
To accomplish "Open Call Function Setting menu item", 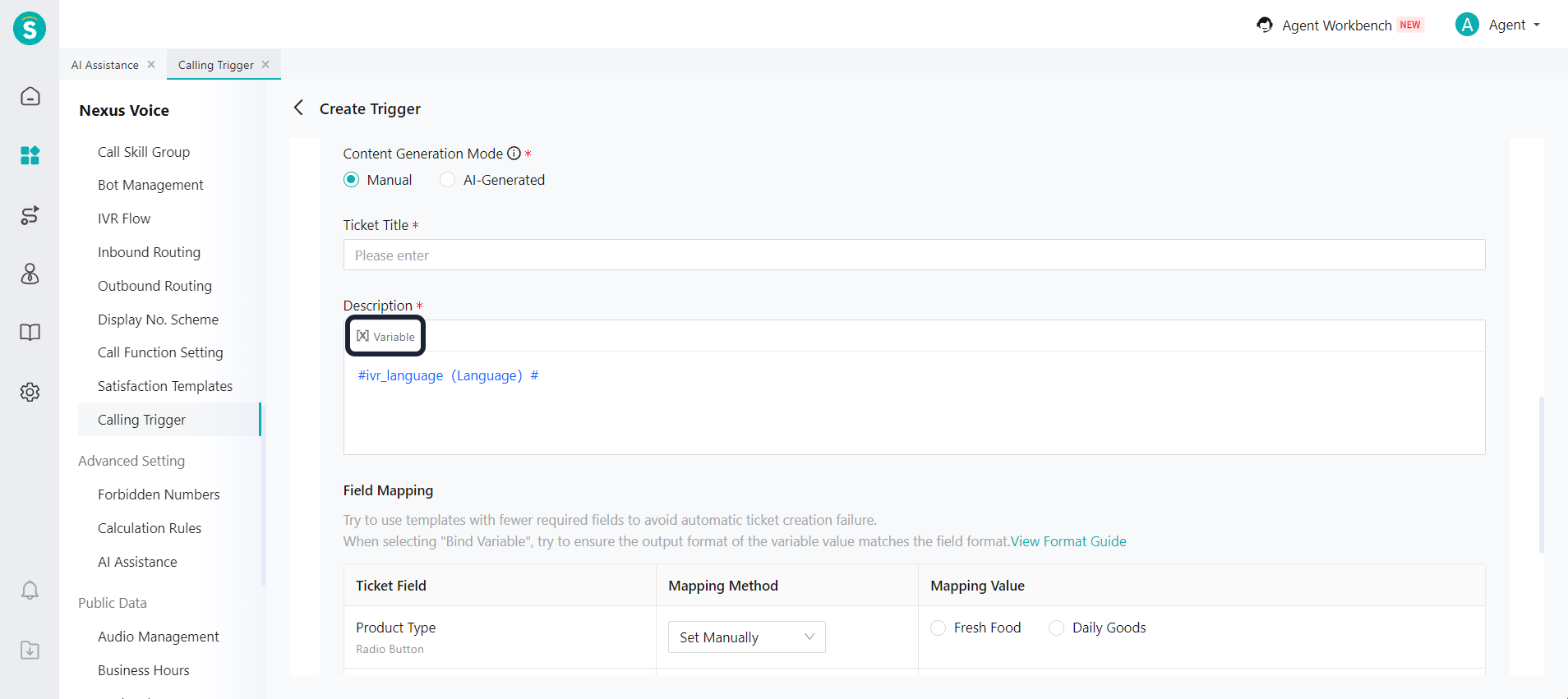I will 160,353.
